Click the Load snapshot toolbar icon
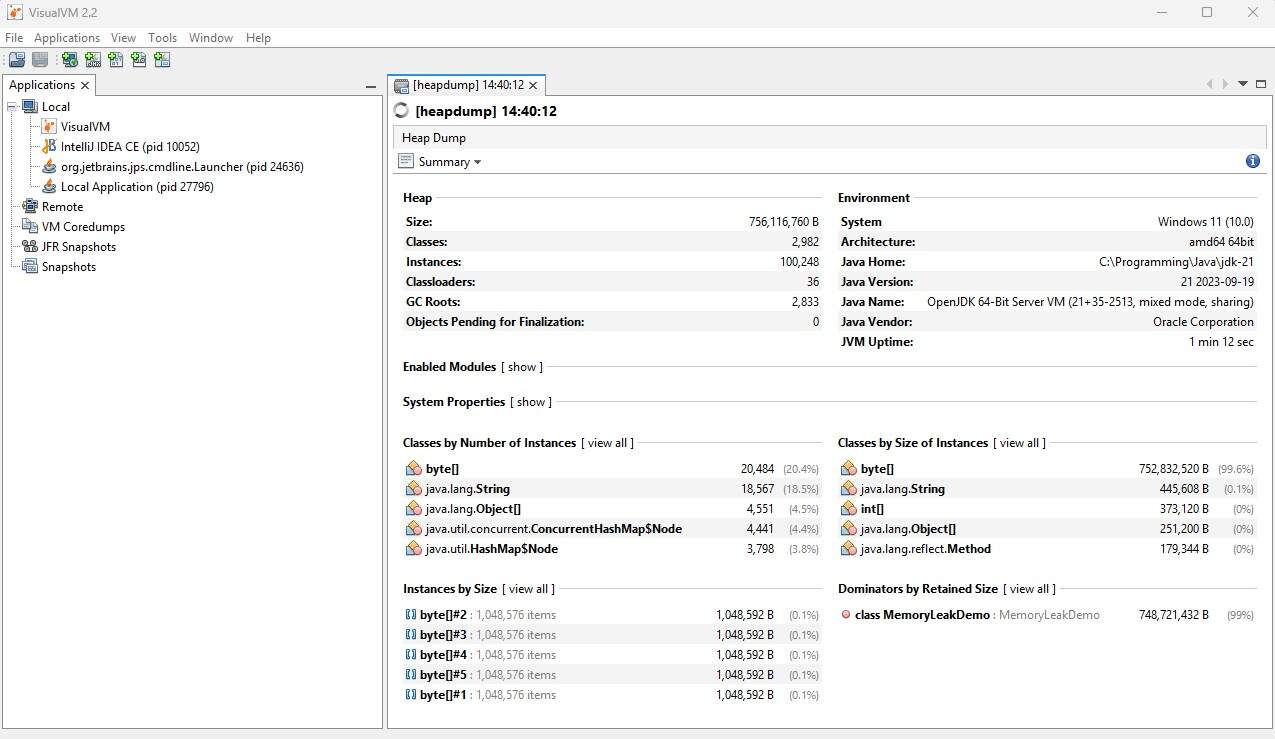 point(17,59)
